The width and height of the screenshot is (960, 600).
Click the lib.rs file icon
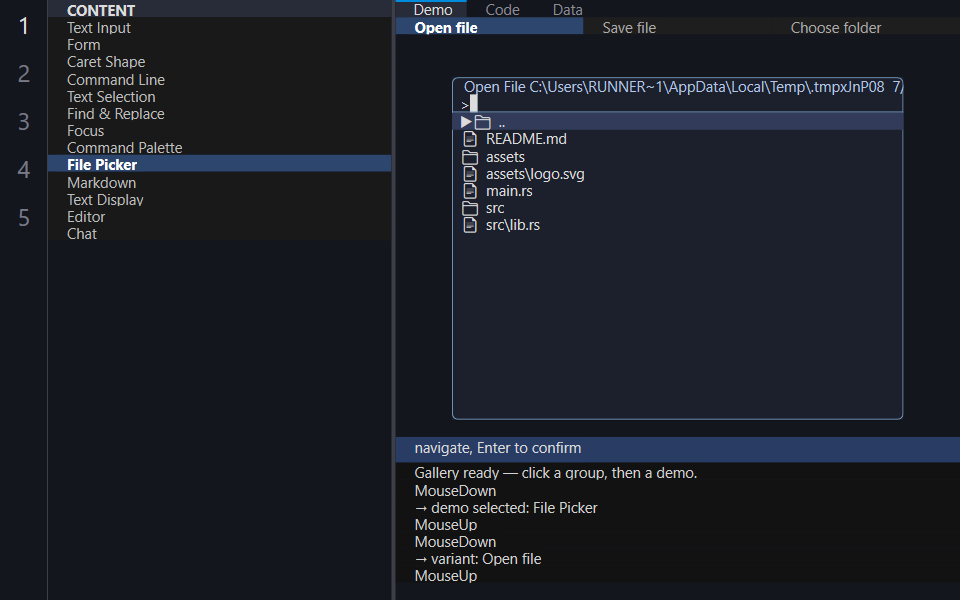(470, 225)
